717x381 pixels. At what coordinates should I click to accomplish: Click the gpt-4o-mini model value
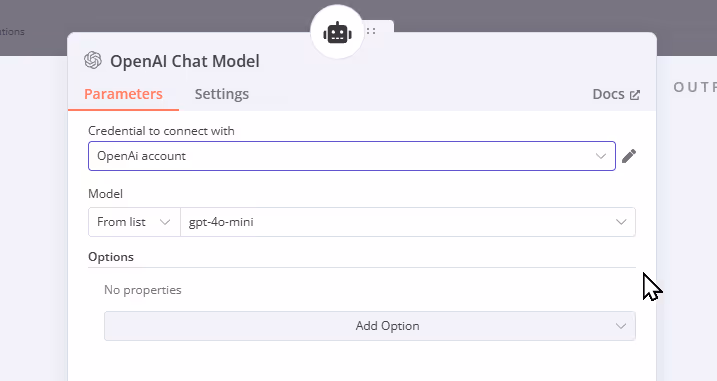pos(221,222)
